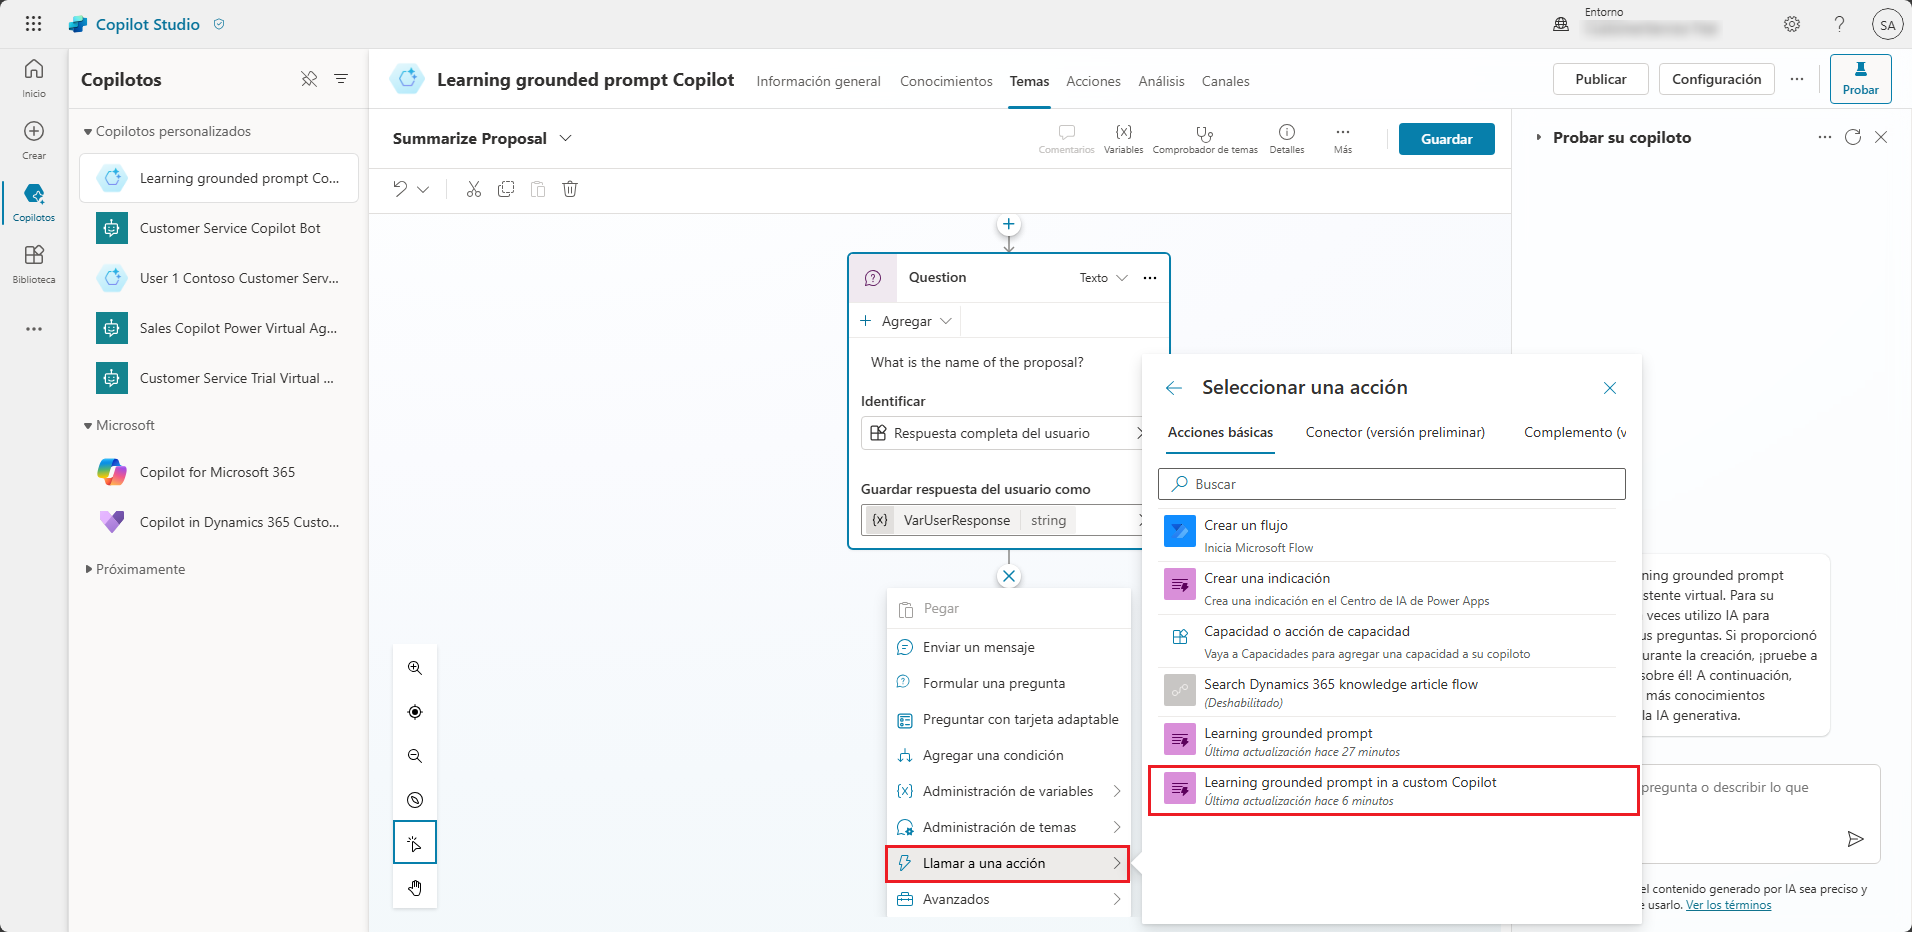Center the canvas on the flow
This screenshot has width=1912, height=932.
tap(415, 712)
